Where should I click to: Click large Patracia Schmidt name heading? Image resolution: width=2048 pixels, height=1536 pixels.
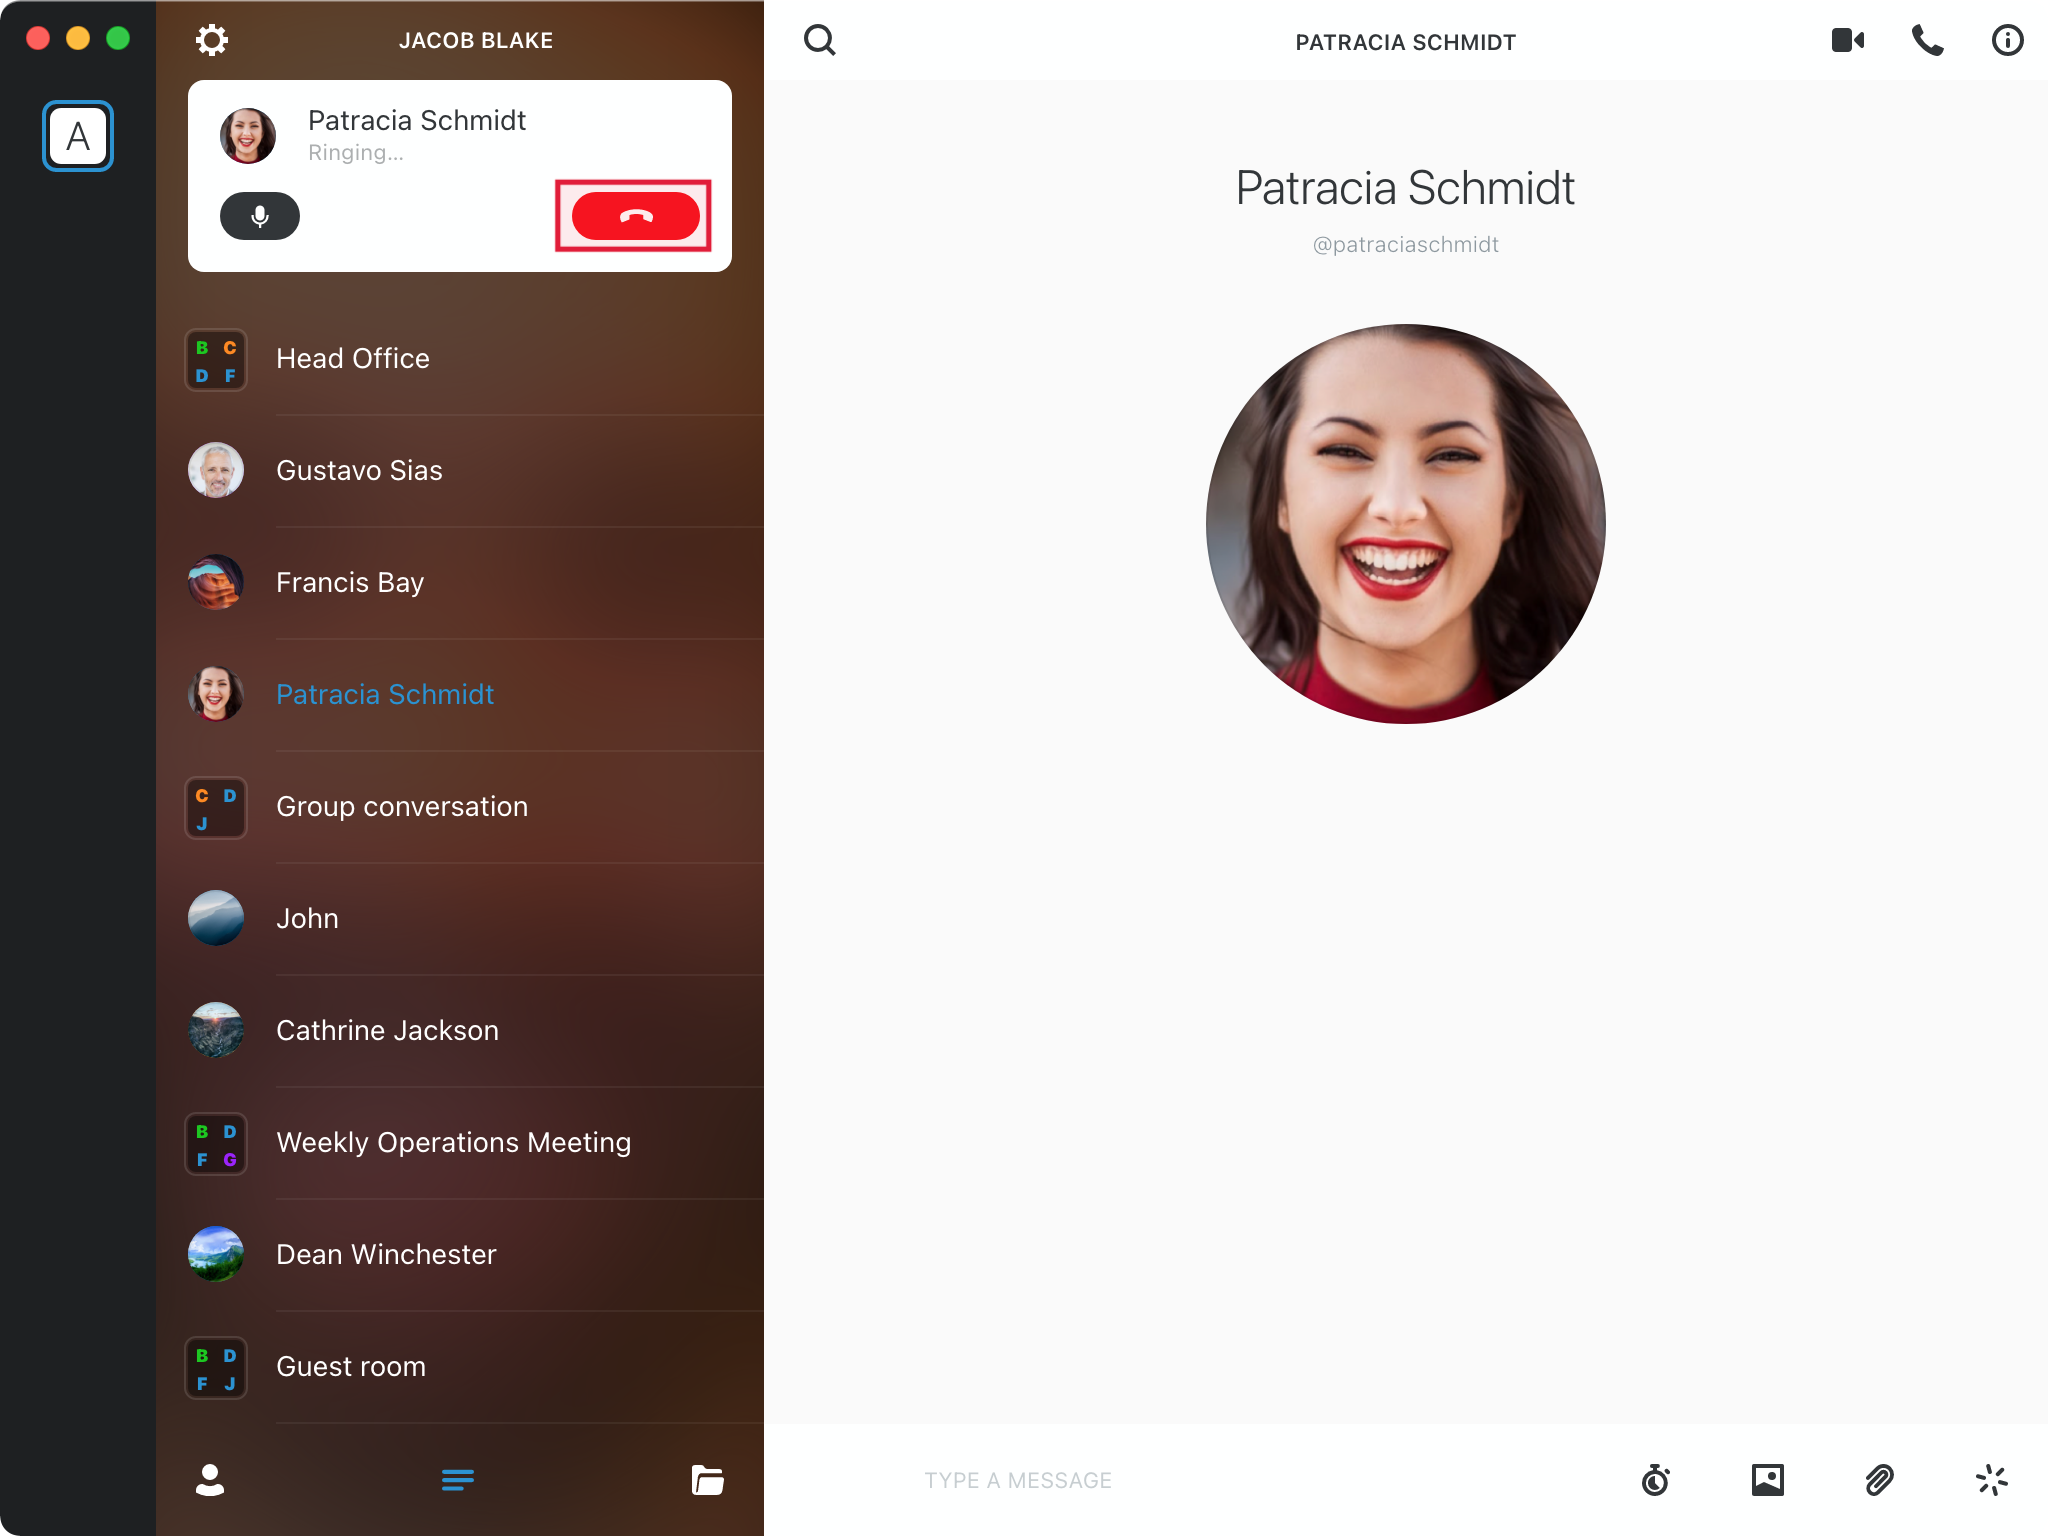tap(1405, 188)
